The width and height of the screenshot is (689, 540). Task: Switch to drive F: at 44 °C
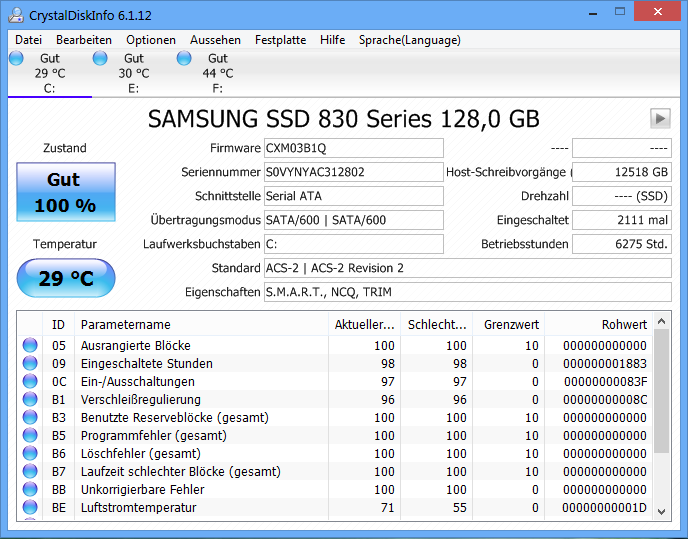pos(218,73)
